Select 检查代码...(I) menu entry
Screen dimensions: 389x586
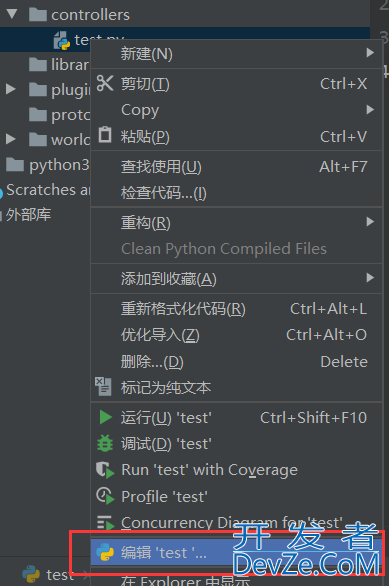point(237,193)
